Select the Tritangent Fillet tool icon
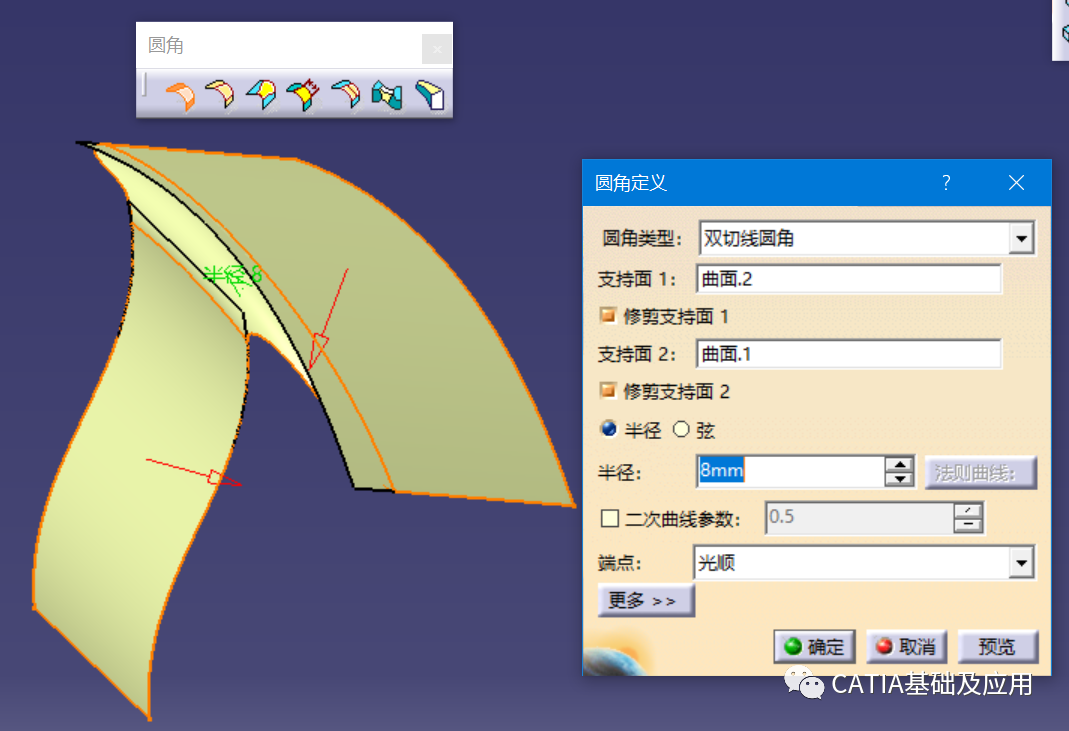 click(430, 95)
